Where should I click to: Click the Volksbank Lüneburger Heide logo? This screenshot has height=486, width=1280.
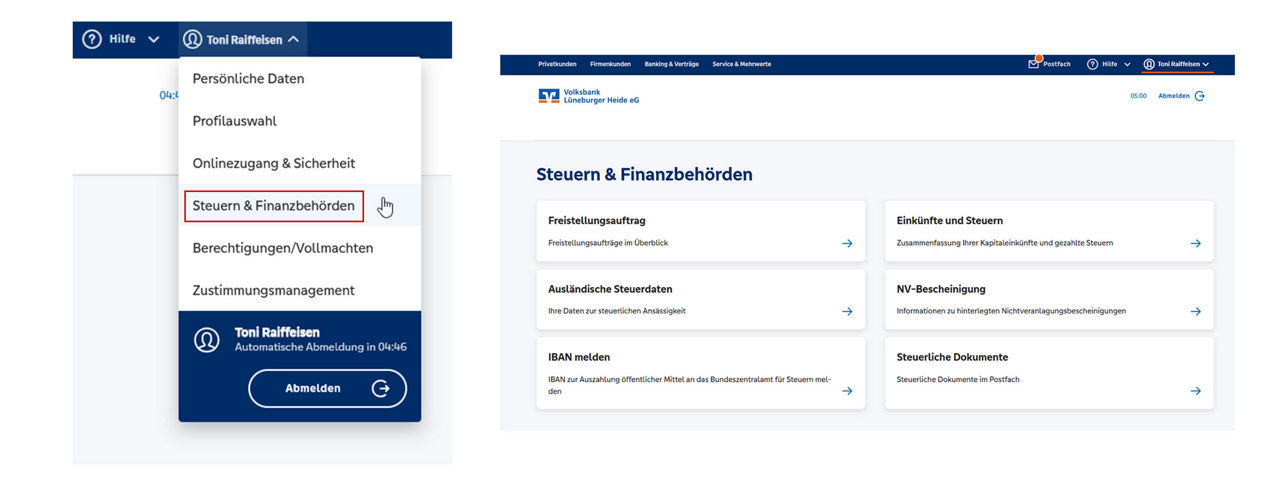pos(589,96)
